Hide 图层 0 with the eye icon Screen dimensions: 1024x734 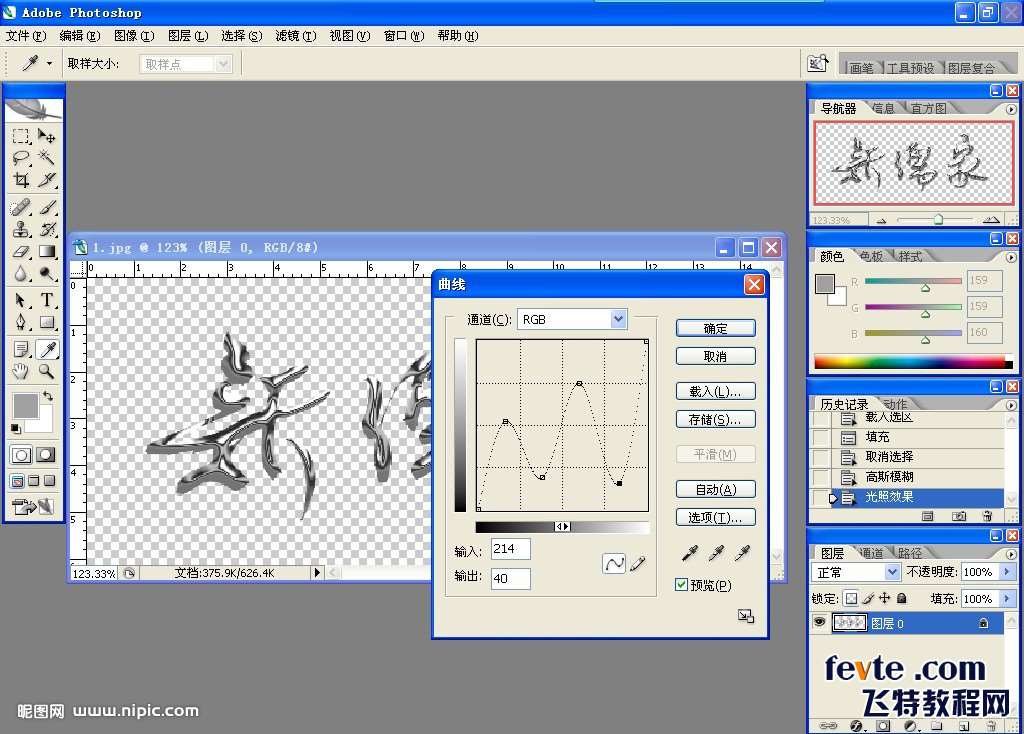[819, 623]
